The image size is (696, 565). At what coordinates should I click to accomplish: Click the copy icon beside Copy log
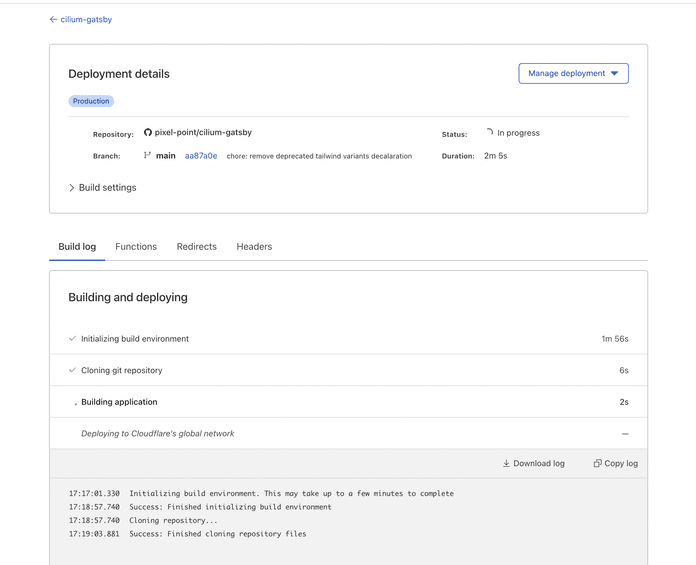pos(598,464)
